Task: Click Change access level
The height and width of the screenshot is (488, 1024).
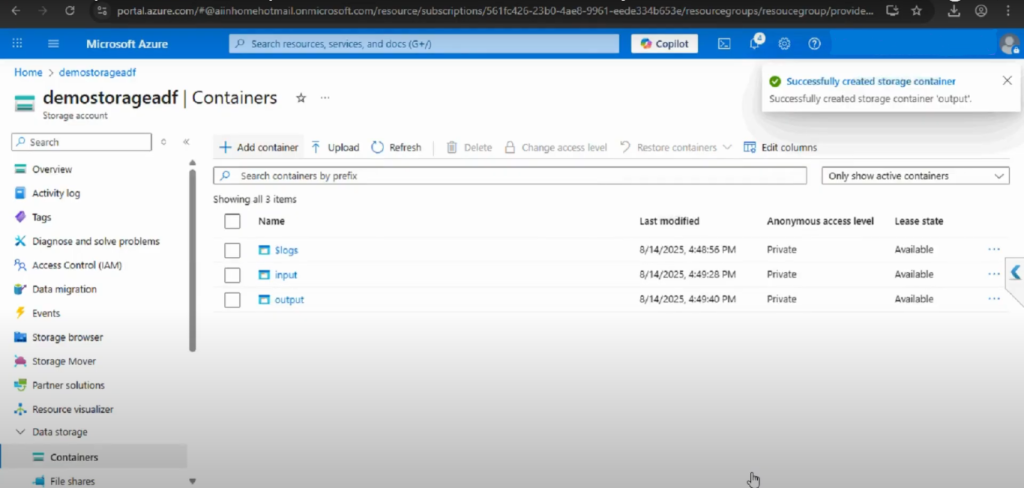Action: [x=556, y=148]
